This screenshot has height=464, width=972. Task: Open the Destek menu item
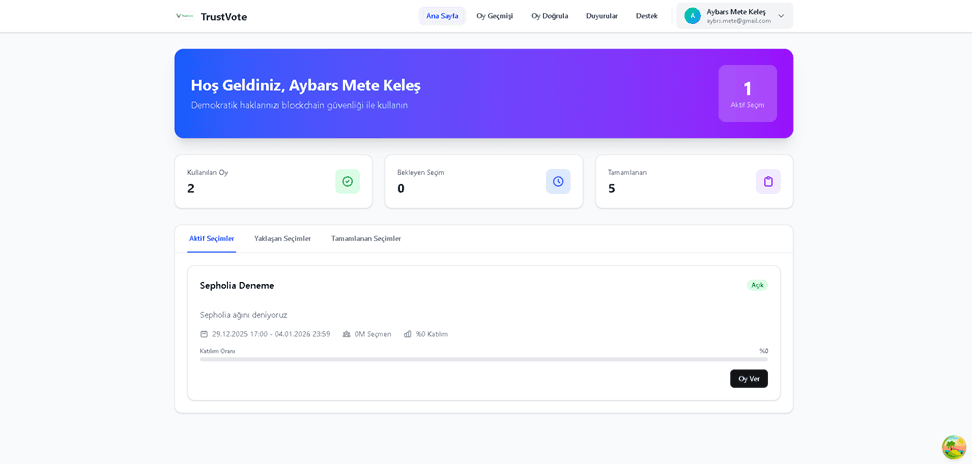(647, 16)
